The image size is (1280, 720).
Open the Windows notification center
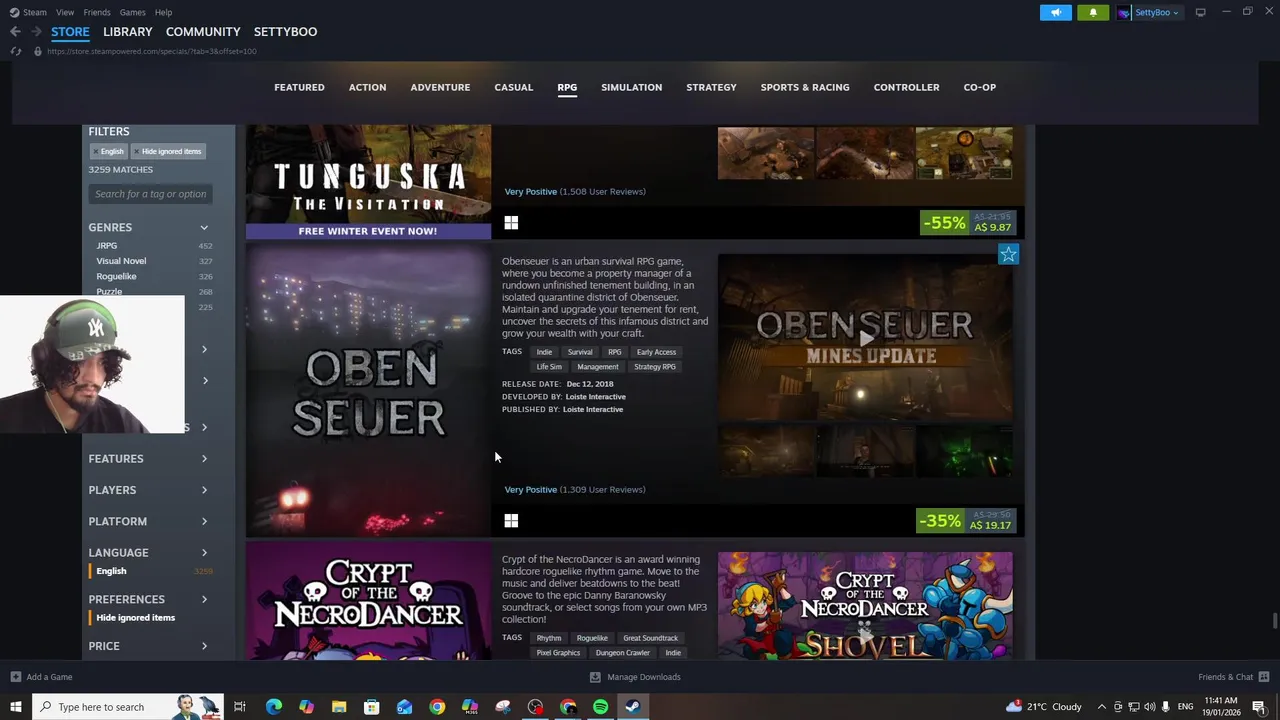pos(1259,707)
